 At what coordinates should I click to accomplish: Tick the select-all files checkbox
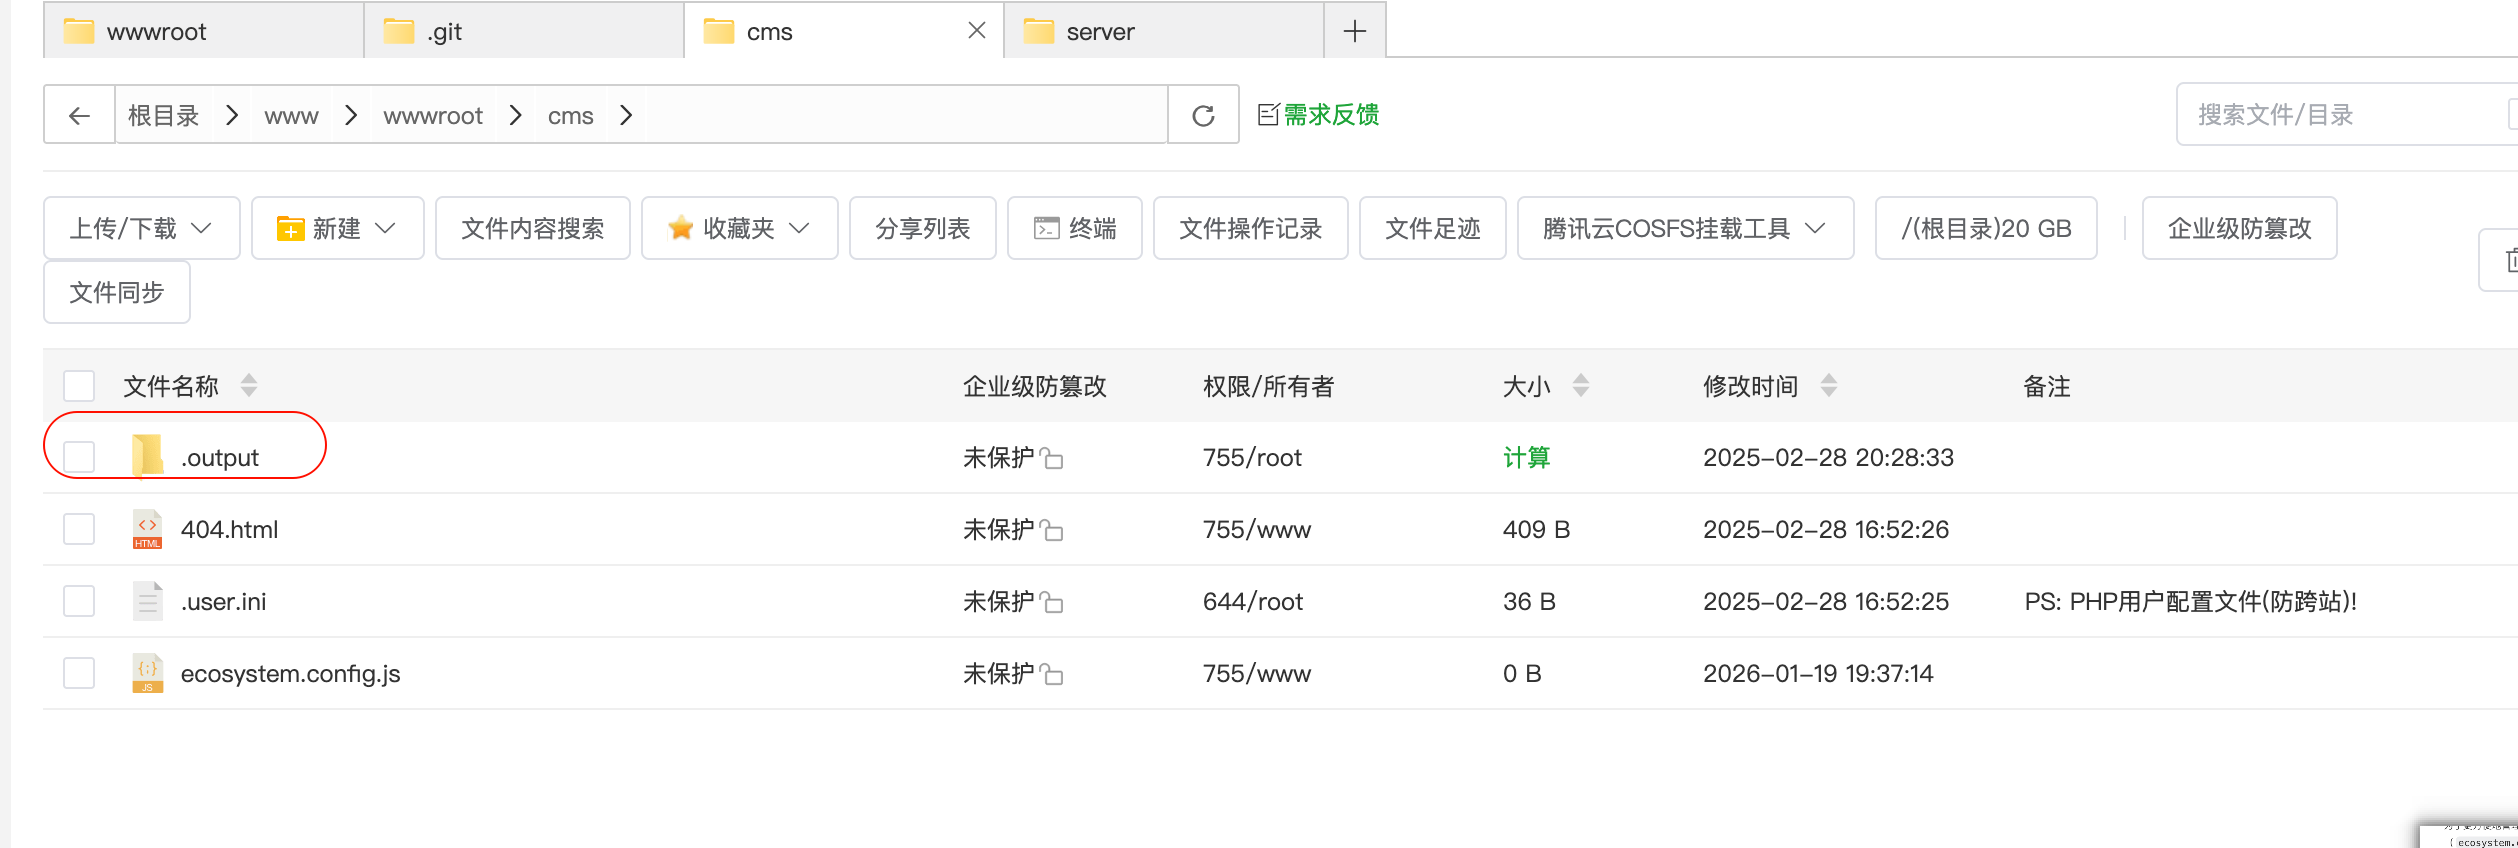tap(79, 385)
